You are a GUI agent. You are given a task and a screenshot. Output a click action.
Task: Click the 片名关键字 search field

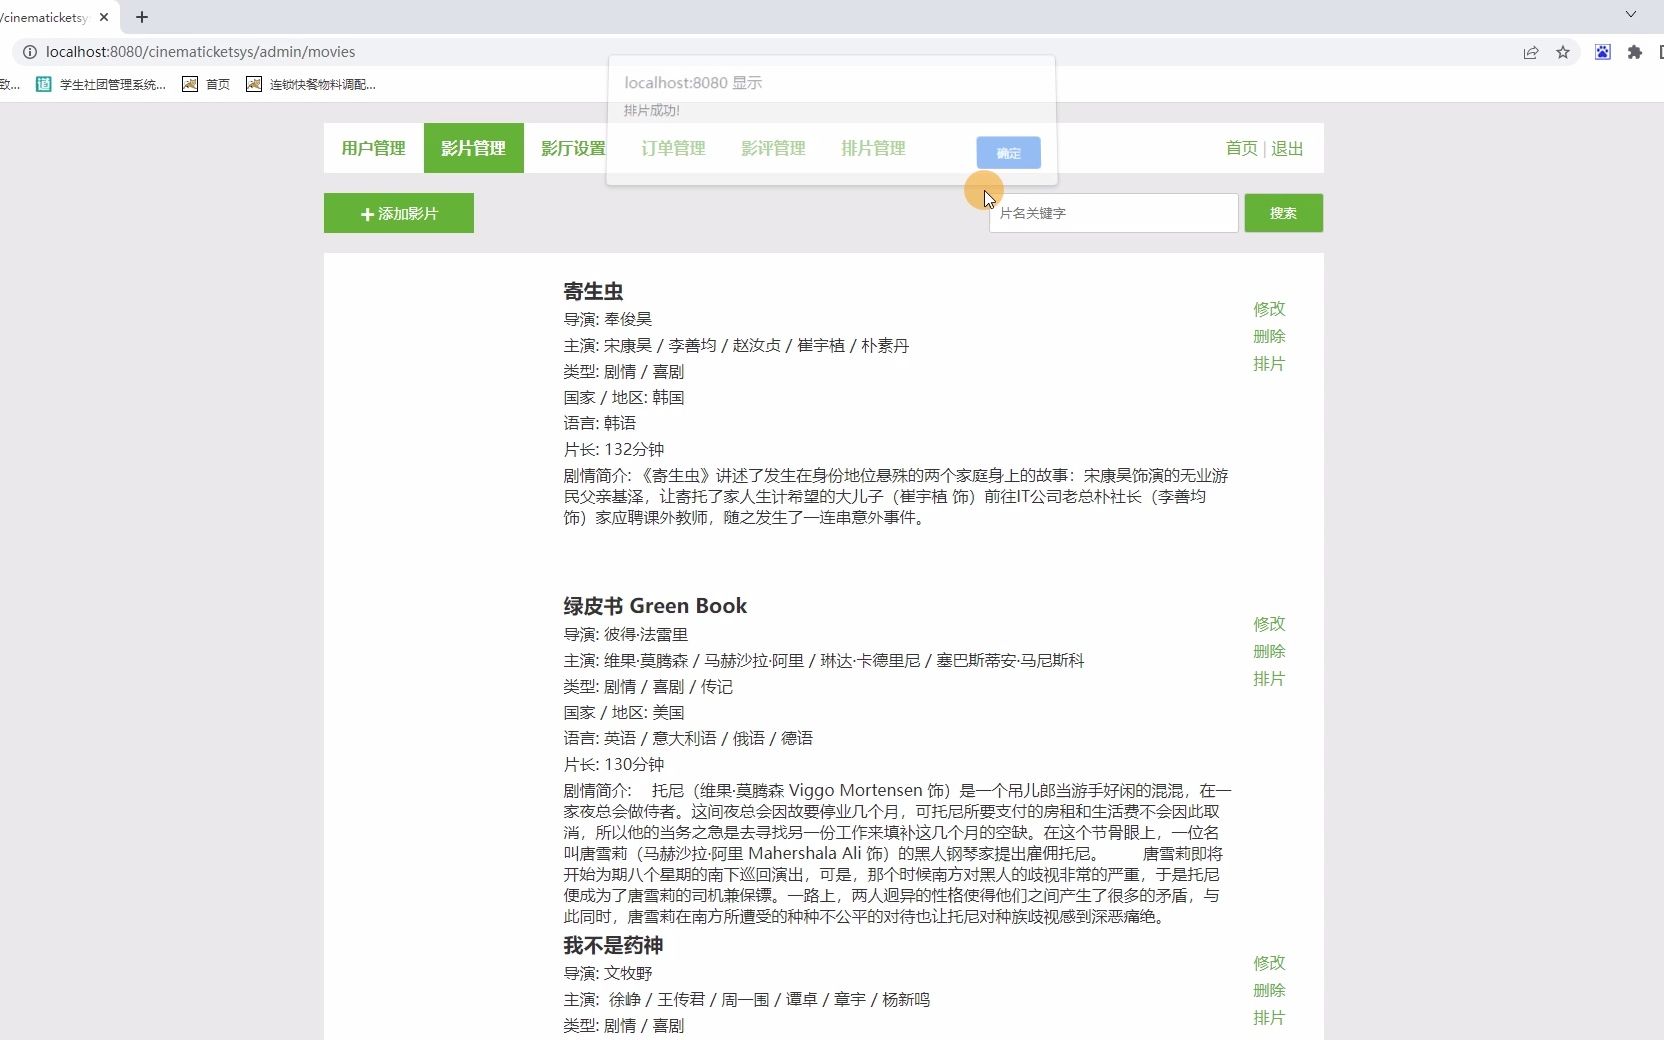point(1113,213)
